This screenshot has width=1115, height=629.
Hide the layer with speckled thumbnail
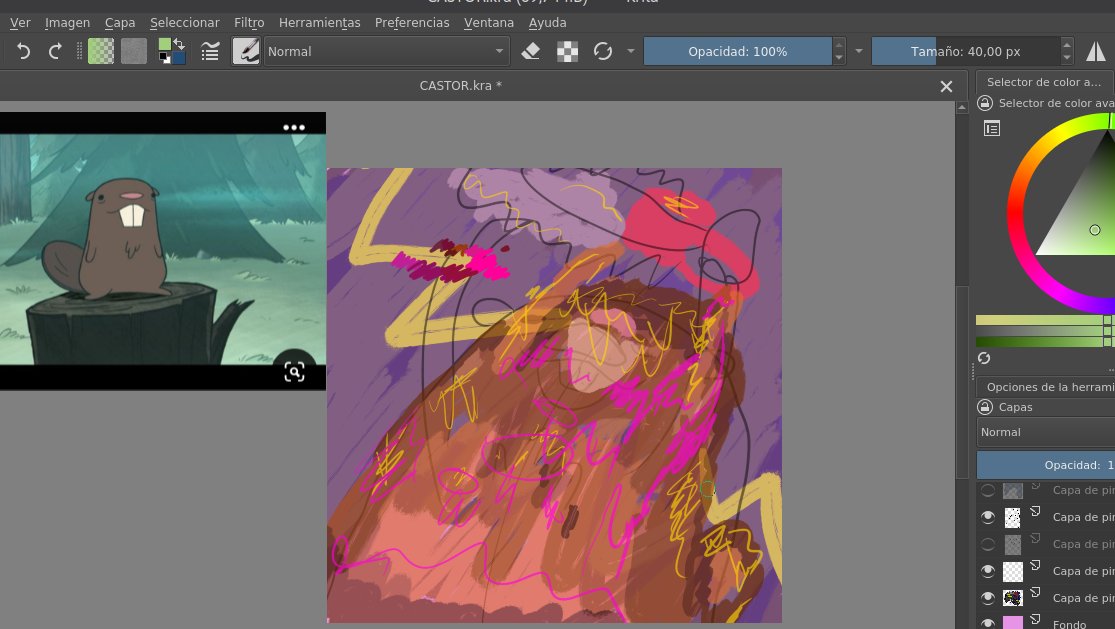pos(988,517)
